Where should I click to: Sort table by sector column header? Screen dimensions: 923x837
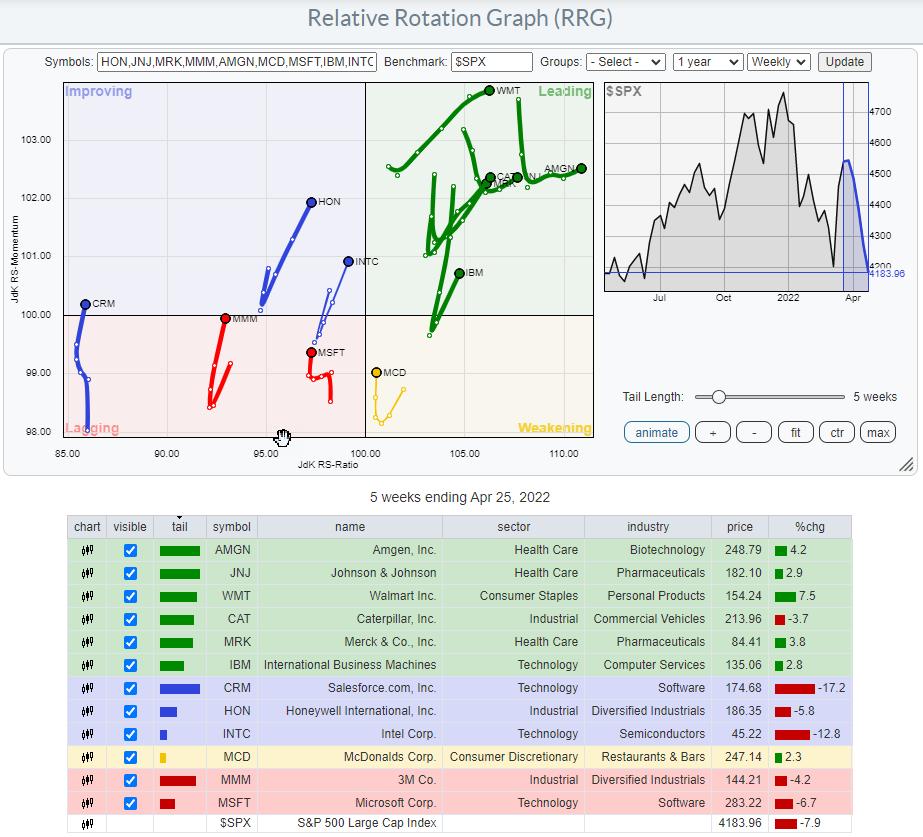point(514,527)
